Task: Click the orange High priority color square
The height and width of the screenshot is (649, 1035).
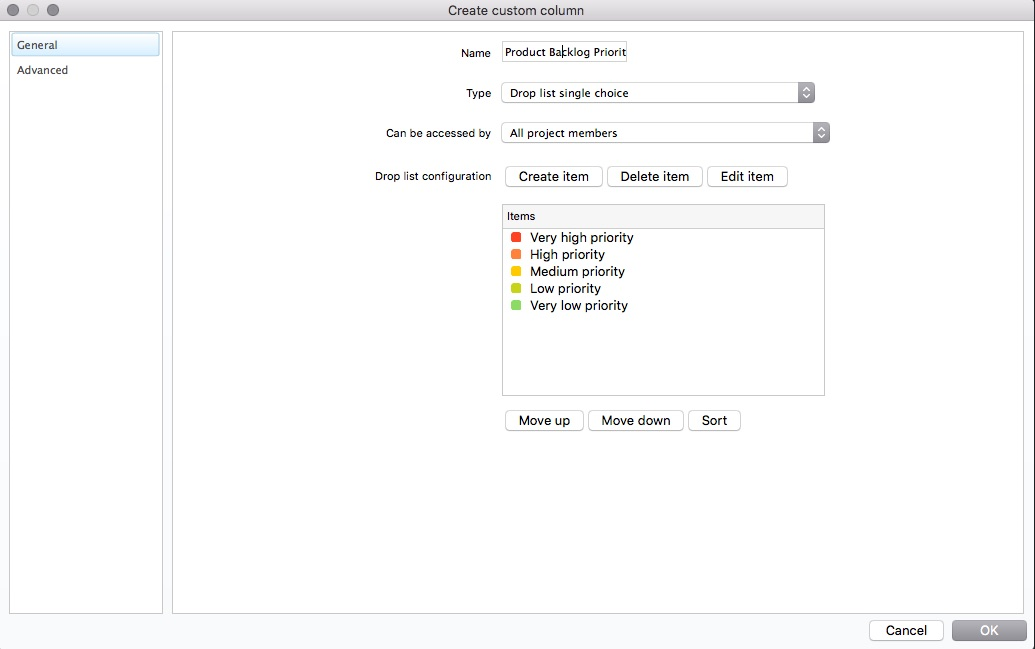Action: [516, 254]
